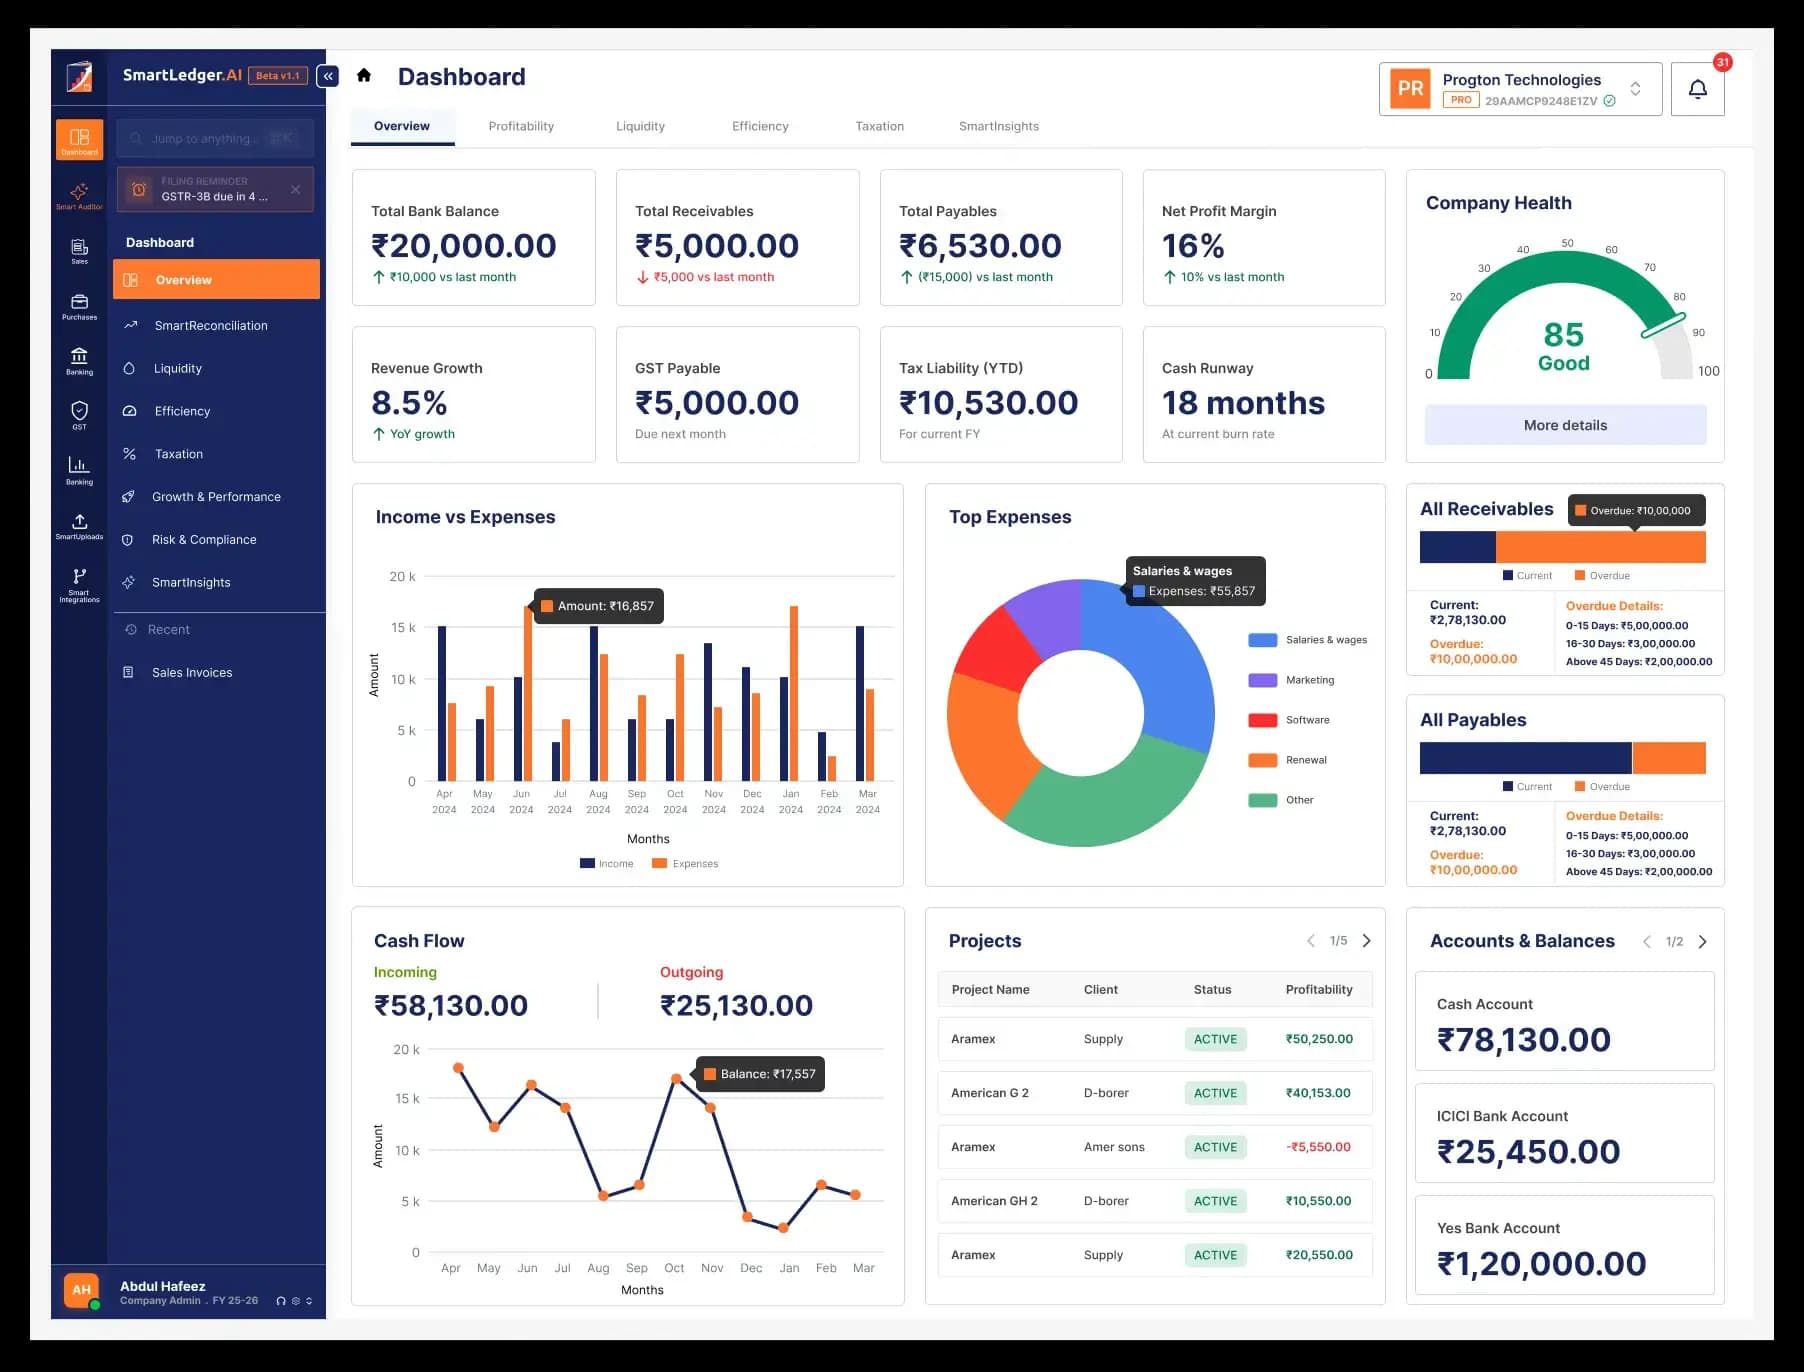This screenshot has width=1804, height=1372.
Task: Click the Expenses legend in Income vs Expenses
Action: [685, 864]
